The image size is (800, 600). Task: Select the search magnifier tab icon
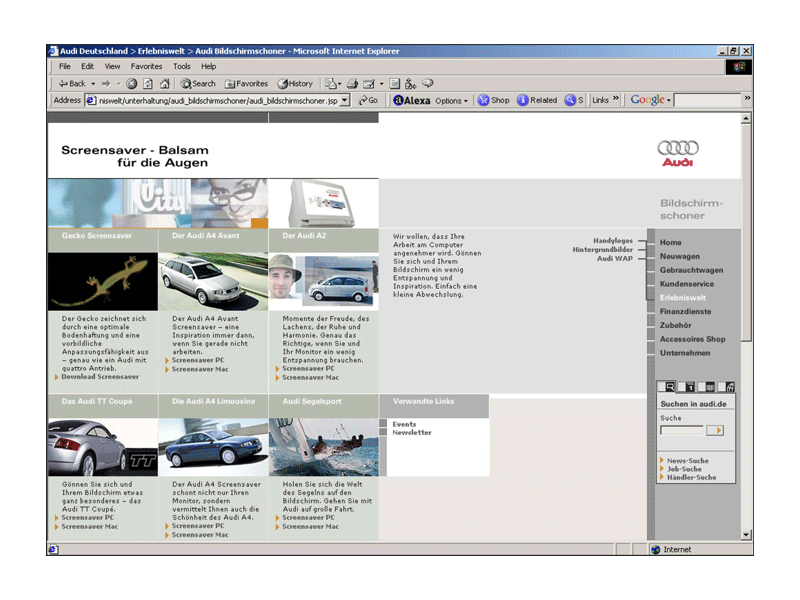670,387
